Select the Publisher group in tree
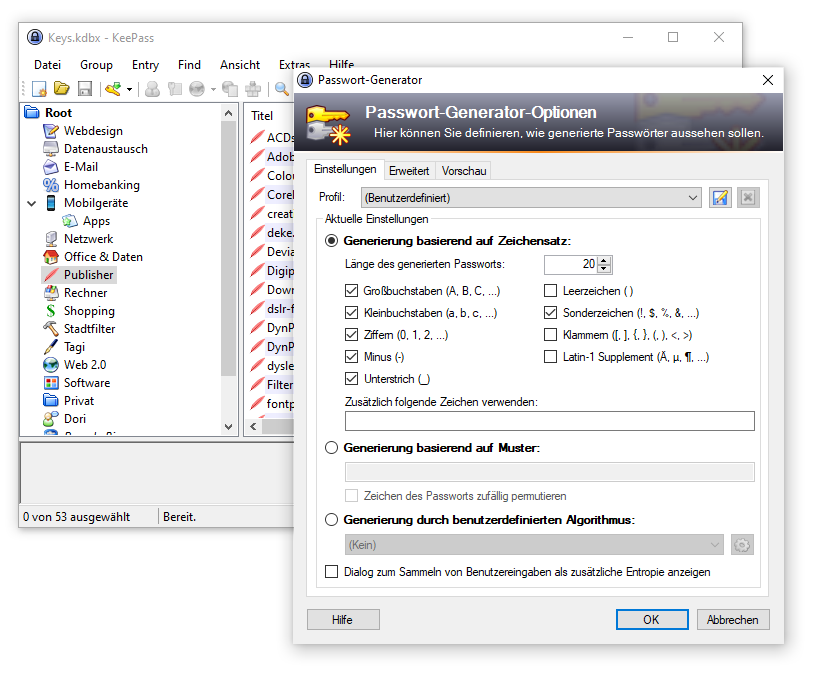Screen dimensions: 820x673 (x=88, y=275)
